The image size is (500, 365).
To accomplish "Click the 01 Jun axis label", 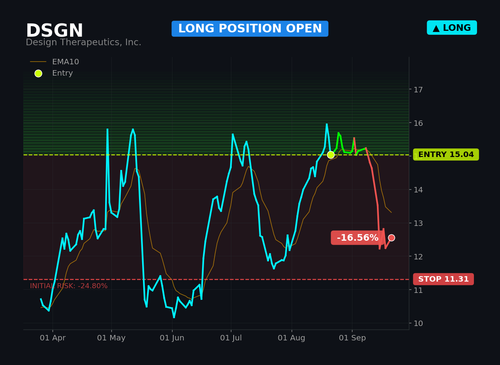I will (x=172, y=338).
